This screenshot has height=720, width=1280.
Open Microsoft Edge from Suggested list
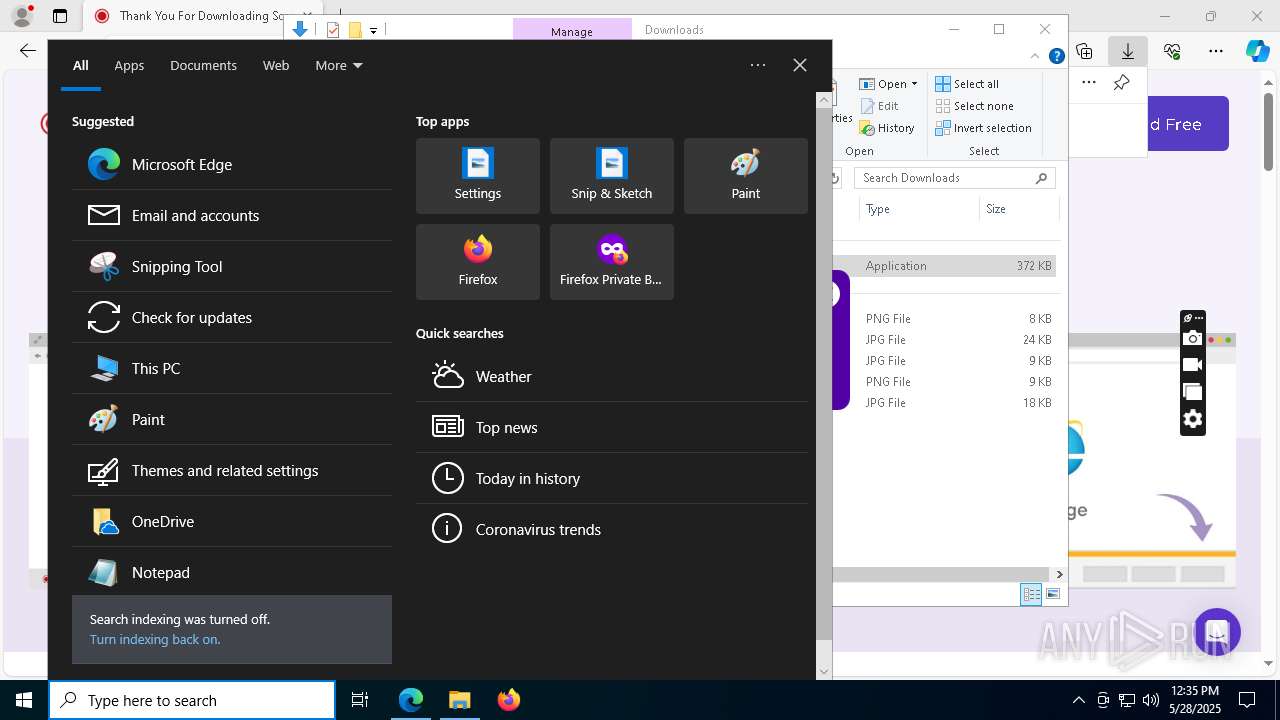click(x=232, y=165)
